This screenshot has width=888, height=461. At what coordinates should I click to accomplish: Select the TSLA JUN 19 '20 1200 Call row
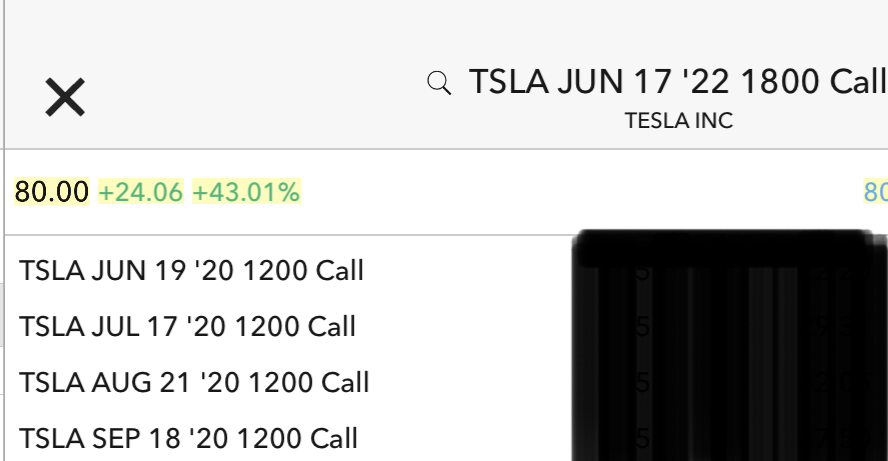point(191,271)
